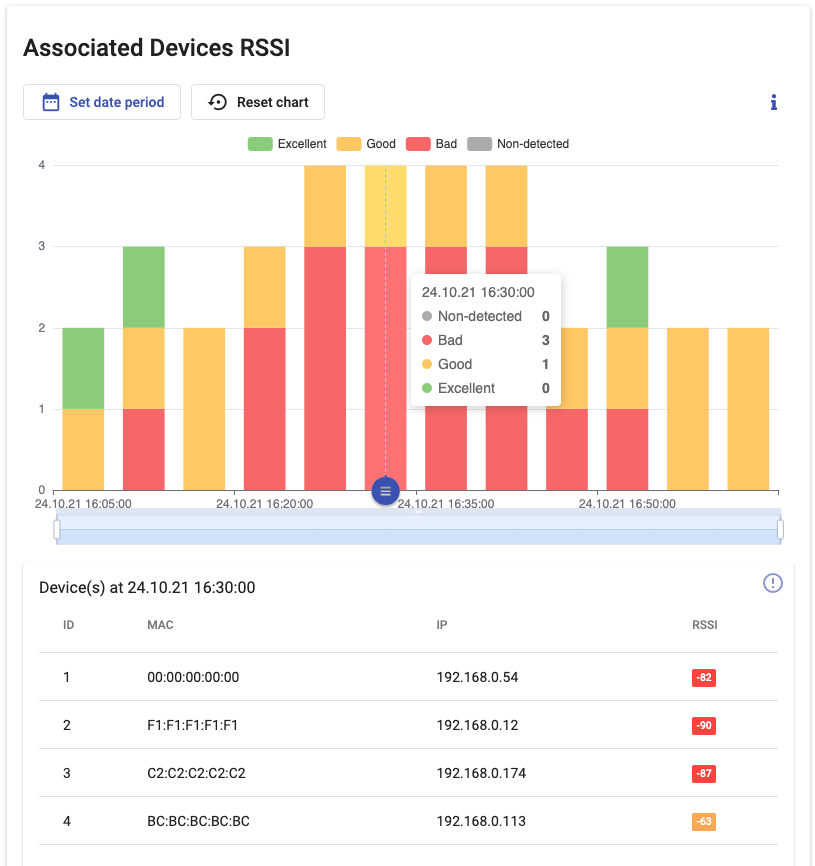Click the orange -63 RSSI badge

tap(703, 822)
